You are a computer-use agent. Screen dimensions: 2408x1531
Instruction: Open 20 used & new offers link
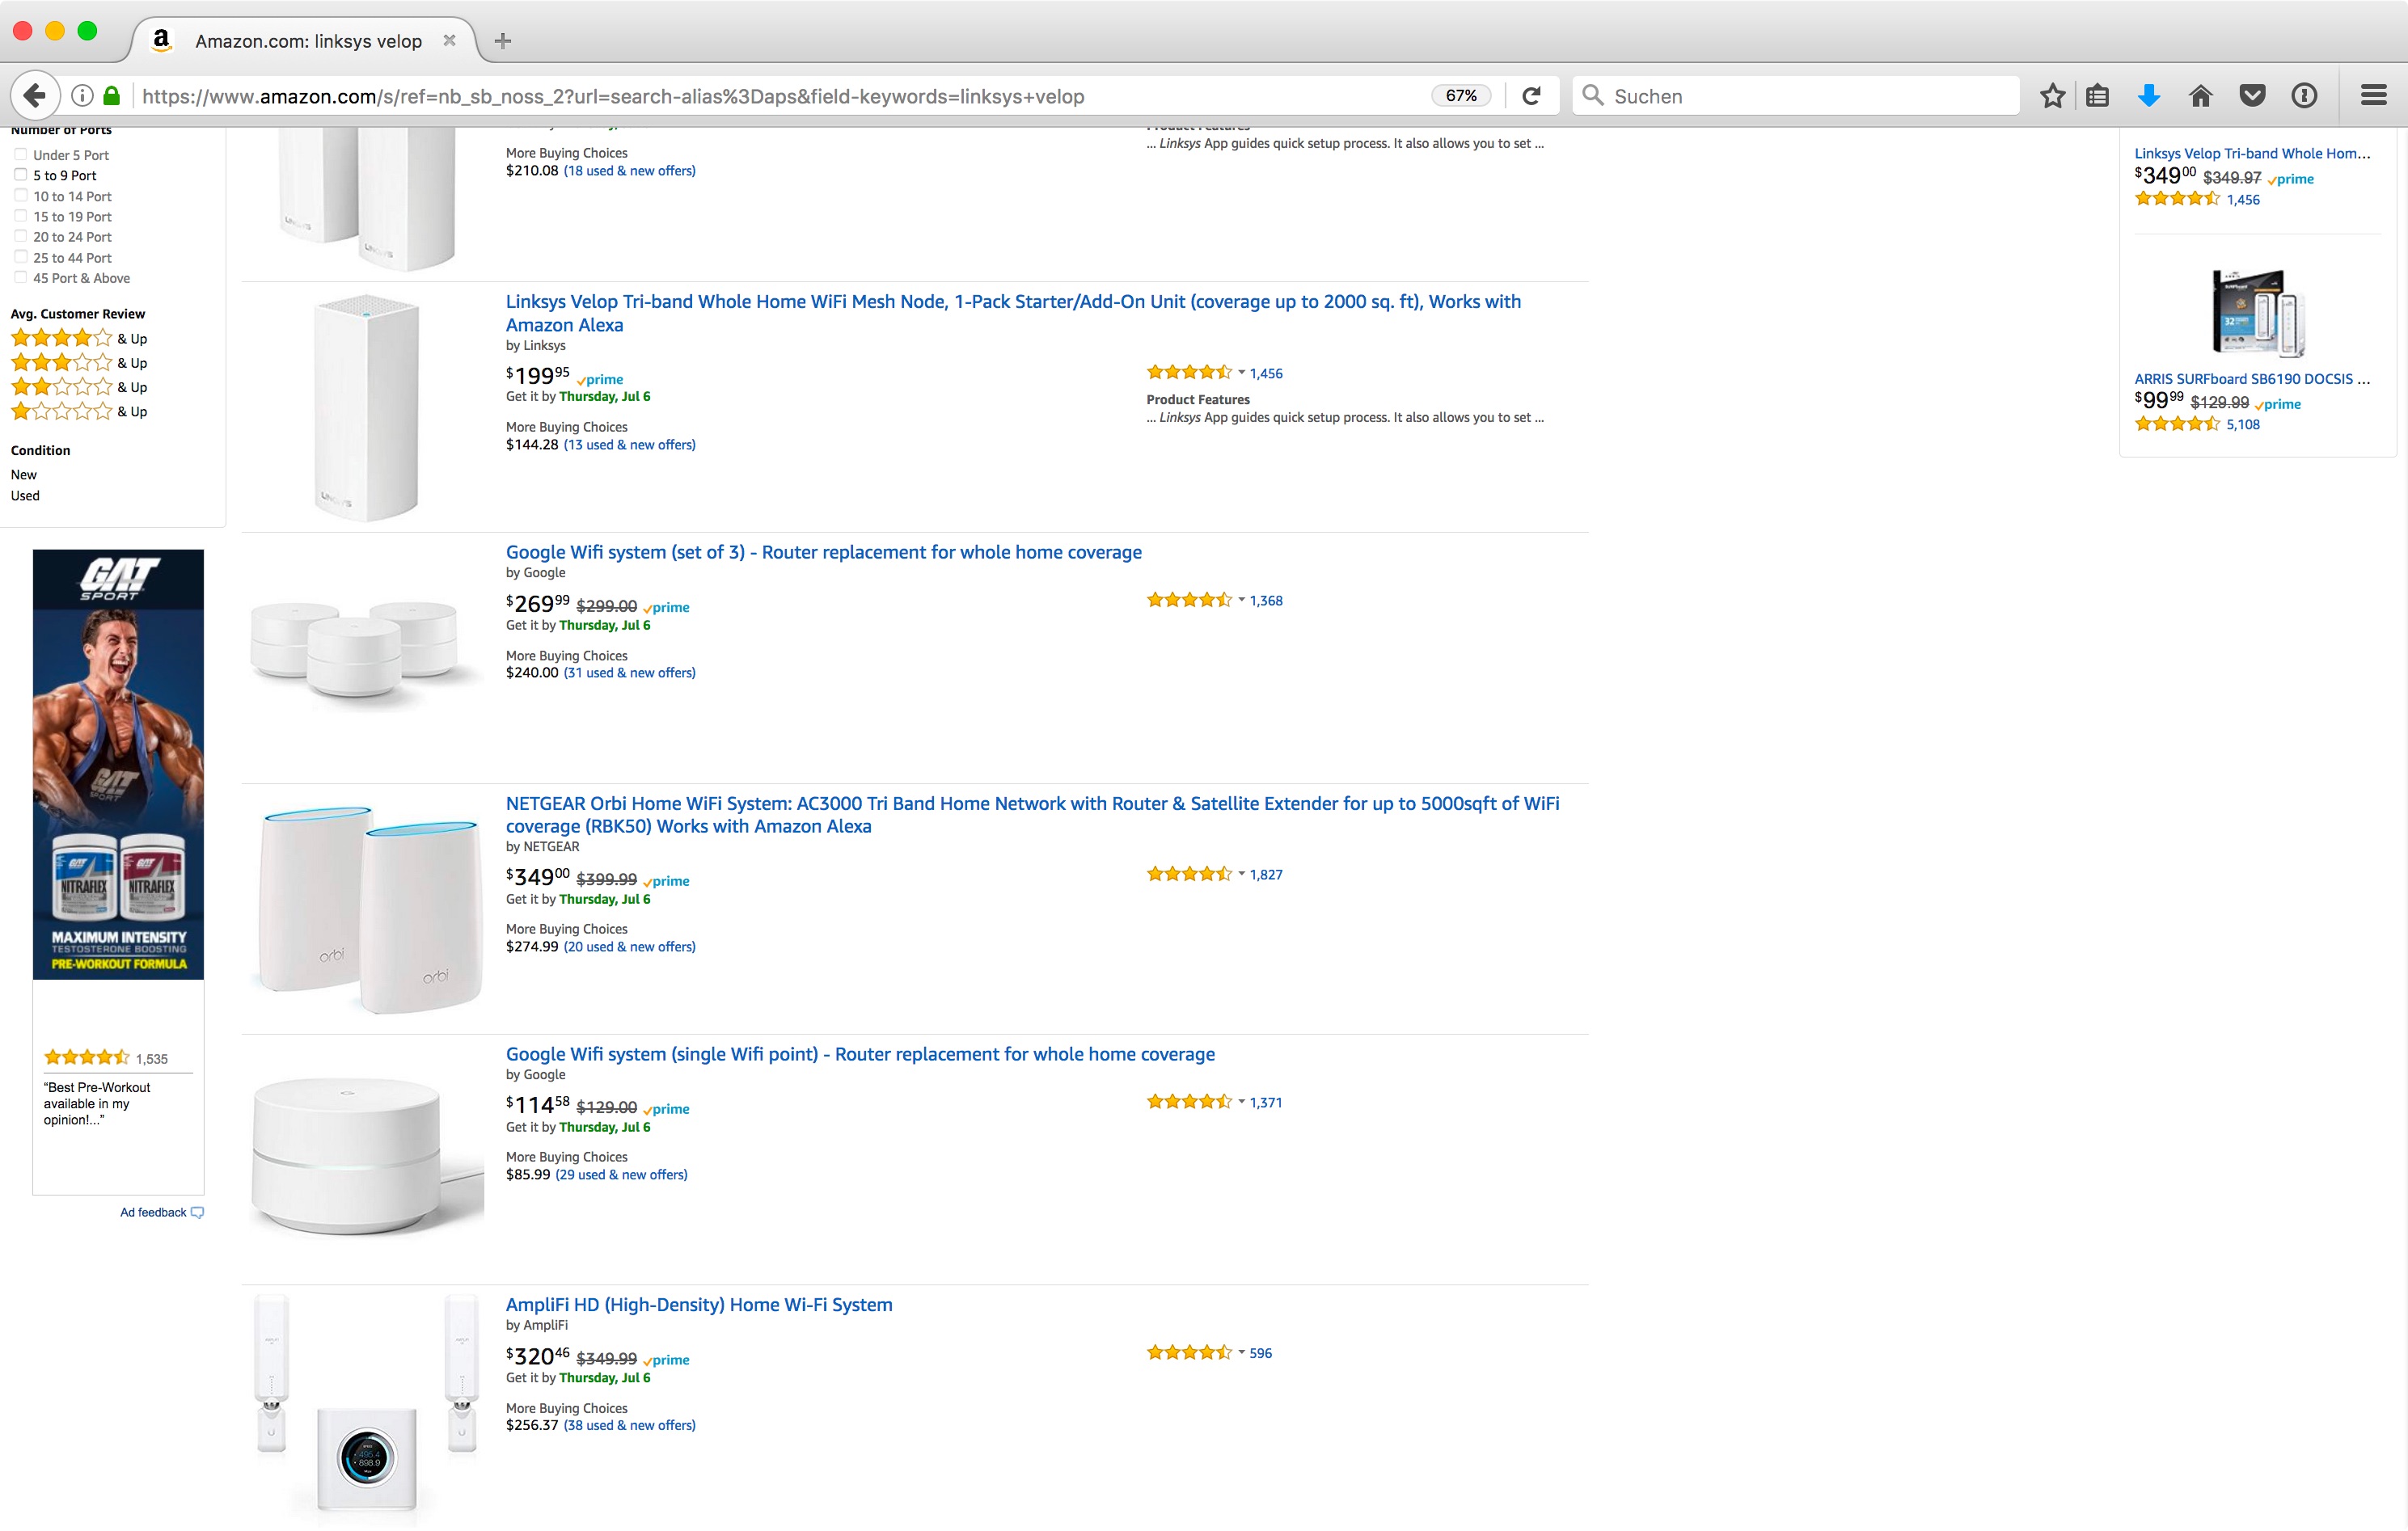(x=630, y=947)
